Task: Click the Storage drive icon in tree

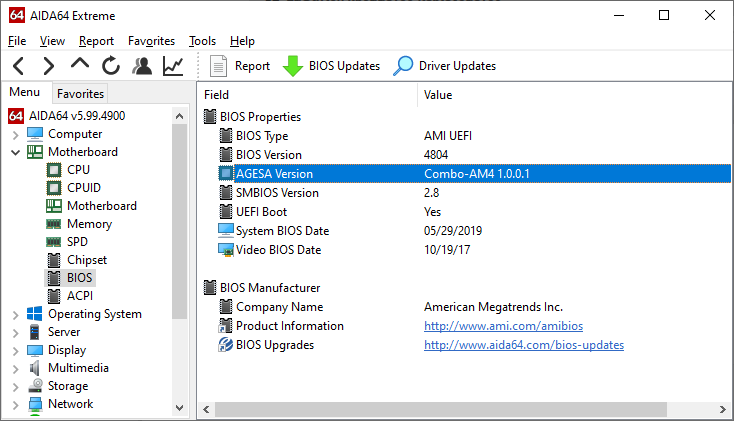Action: click(35, 385)
